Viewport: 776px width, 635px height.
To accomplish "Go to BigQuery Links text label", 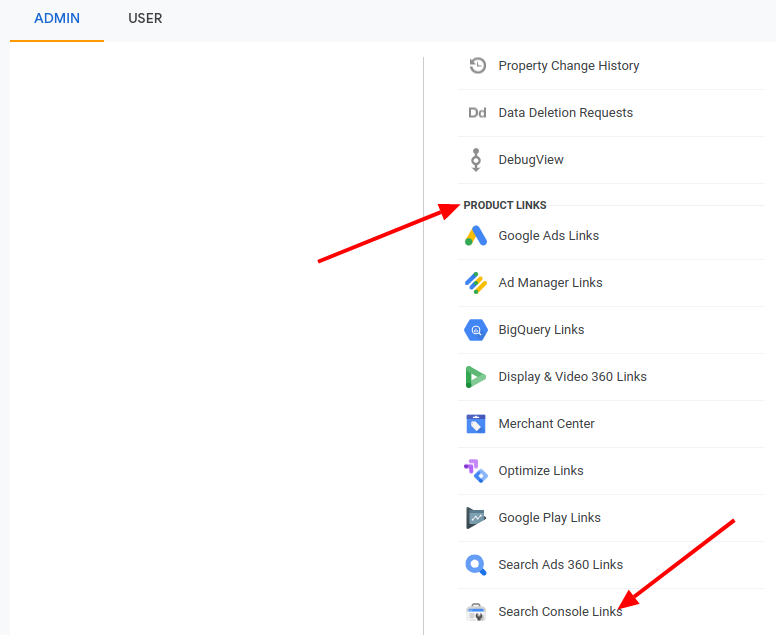I will click(541, 330).
